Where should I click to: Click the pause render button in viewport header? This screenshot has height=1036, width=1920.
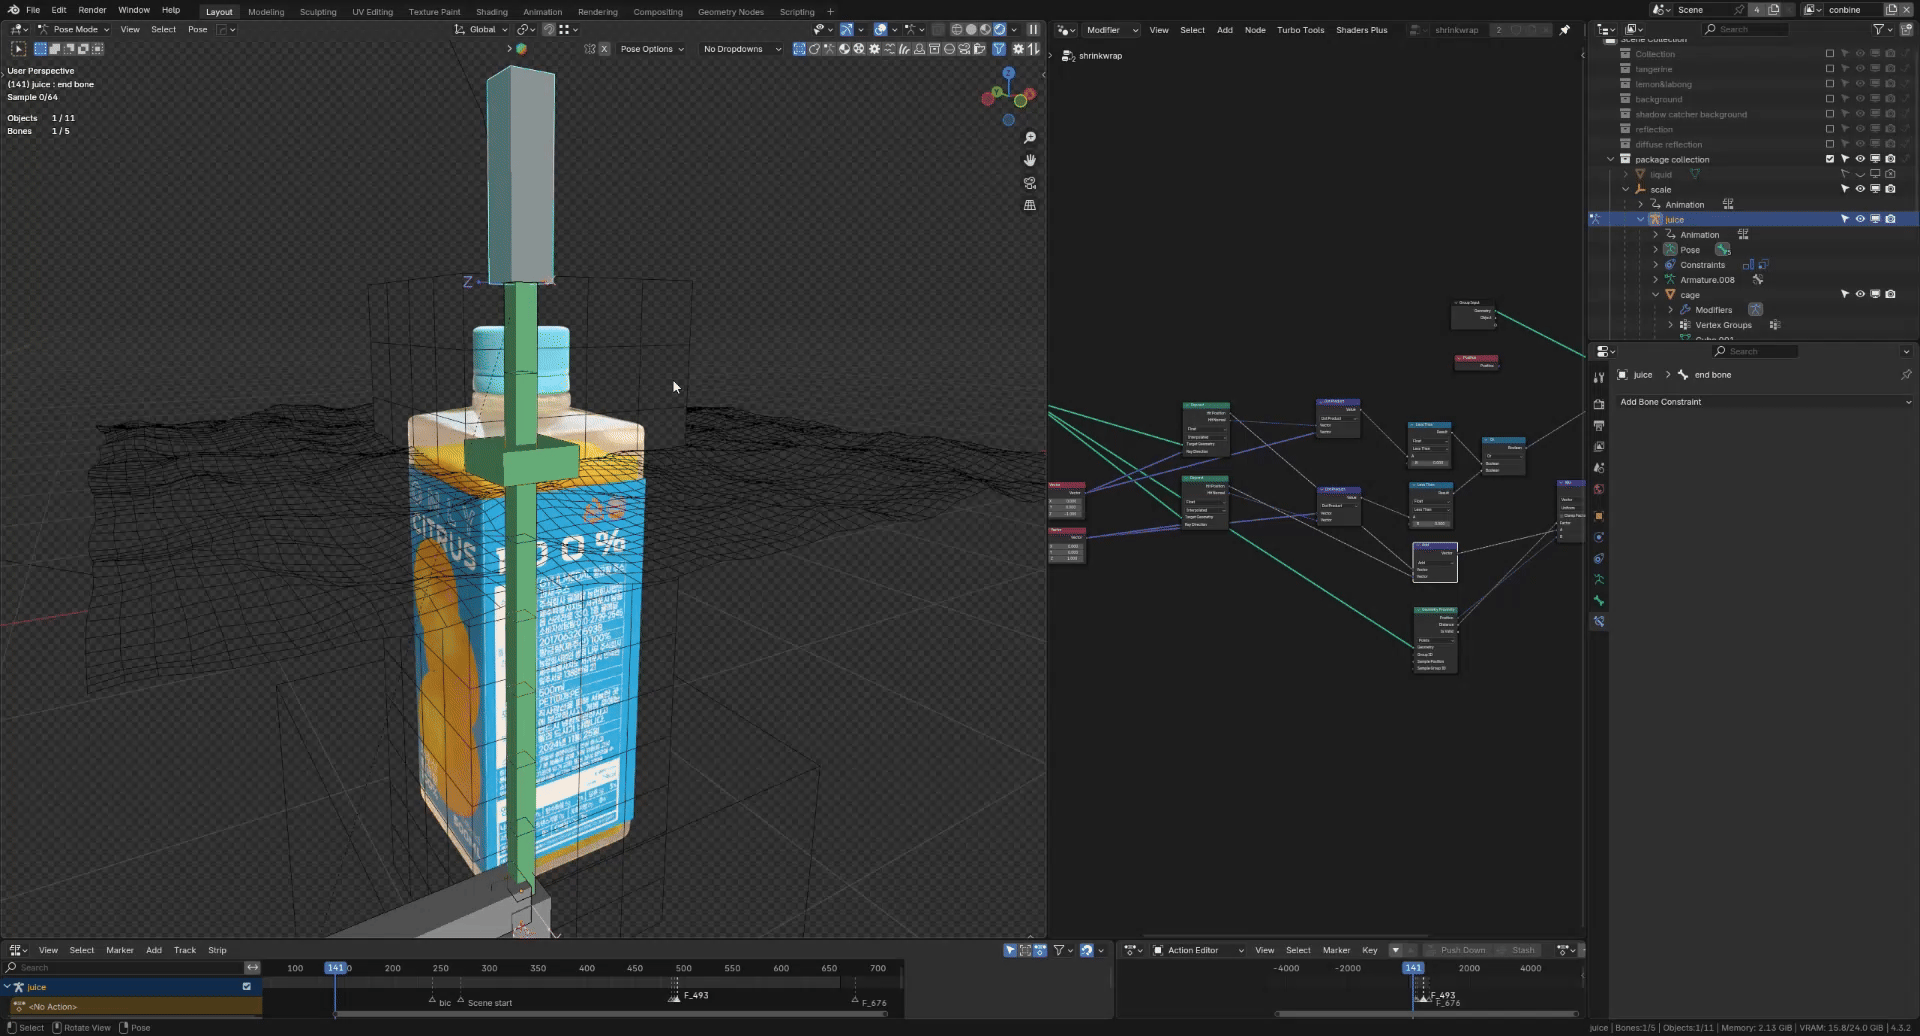pos(1033,29)
